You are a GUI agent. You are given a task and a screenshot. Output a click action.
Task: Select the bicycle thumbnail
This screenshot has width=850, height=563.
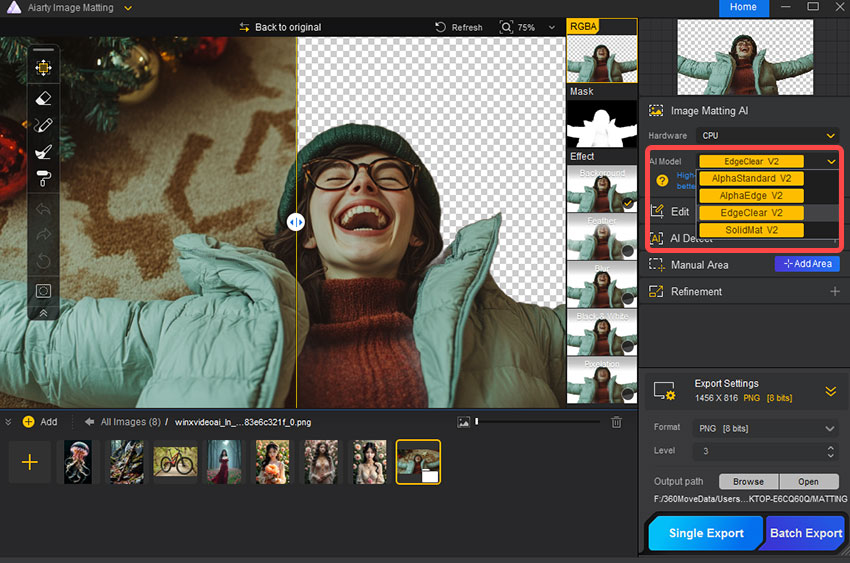coord(175,462)
